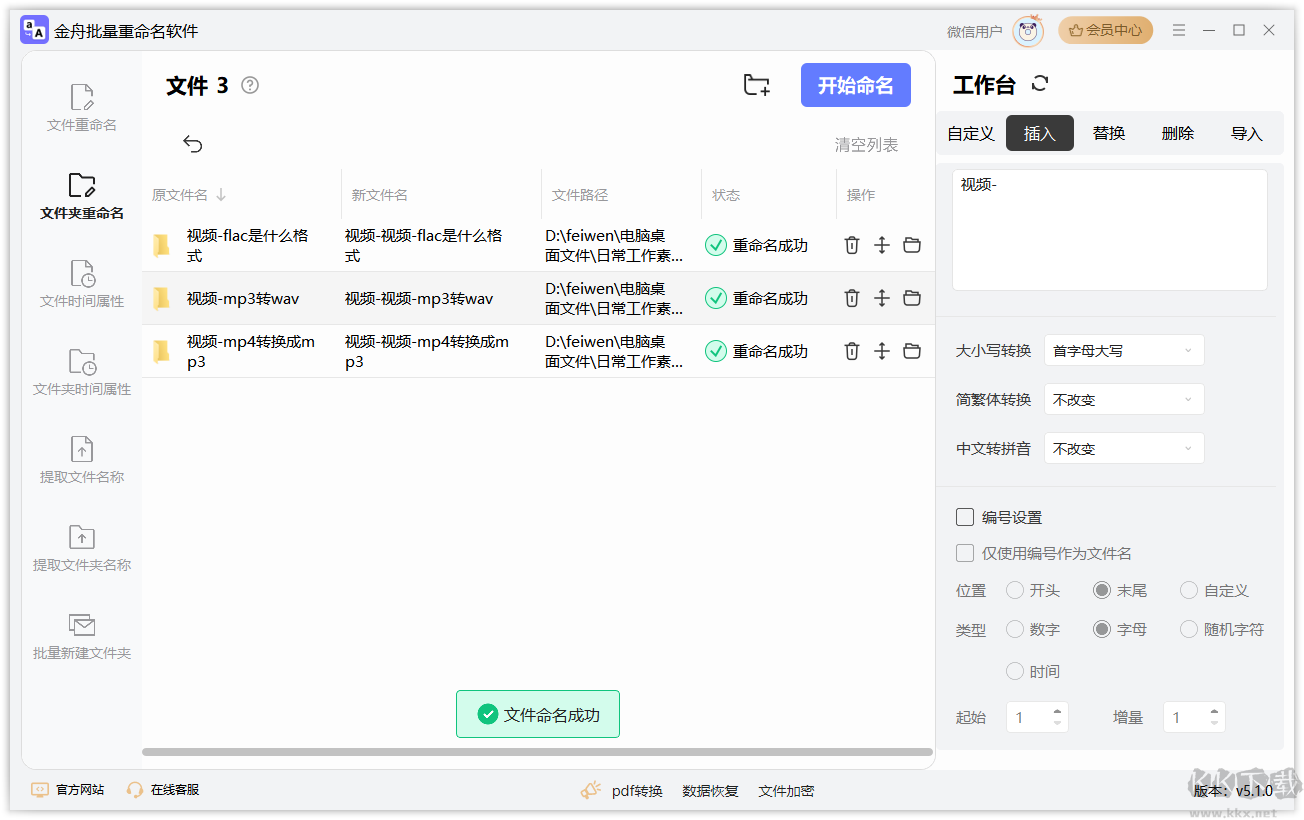Switch to the 自定义 tab
This screenshot has width=1304, height=820.
coord(970,132)
